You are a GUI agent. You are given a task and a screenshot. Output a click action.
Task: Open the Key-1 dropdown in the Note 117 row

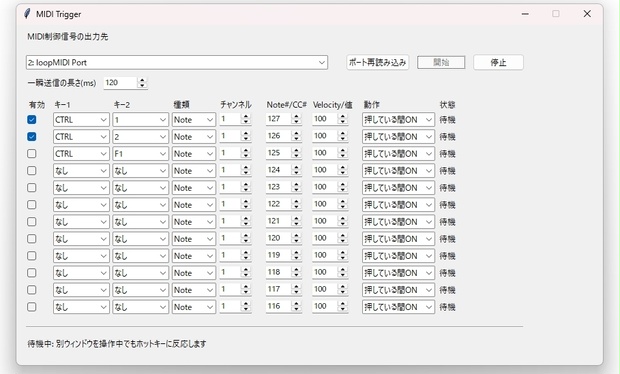(x=81, y=290)
